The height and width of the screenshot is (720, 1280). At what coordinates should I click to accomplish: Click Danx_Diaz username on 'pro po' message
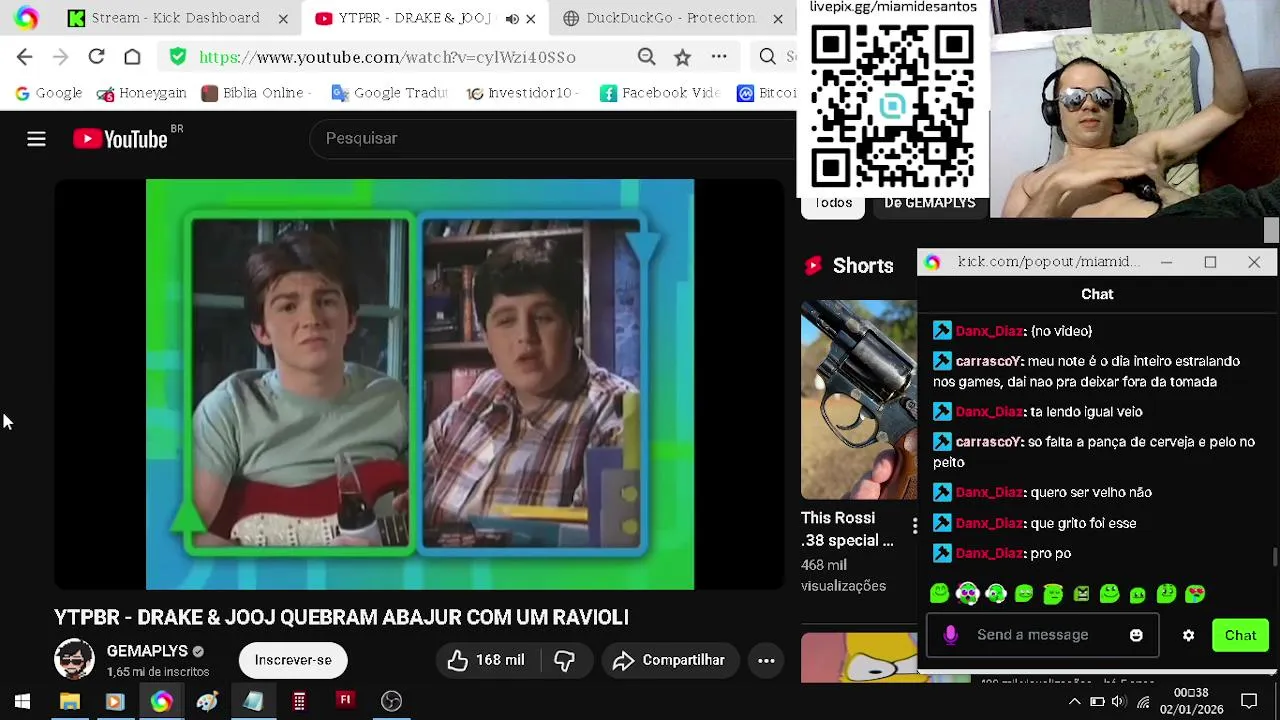tap(989, 553)
